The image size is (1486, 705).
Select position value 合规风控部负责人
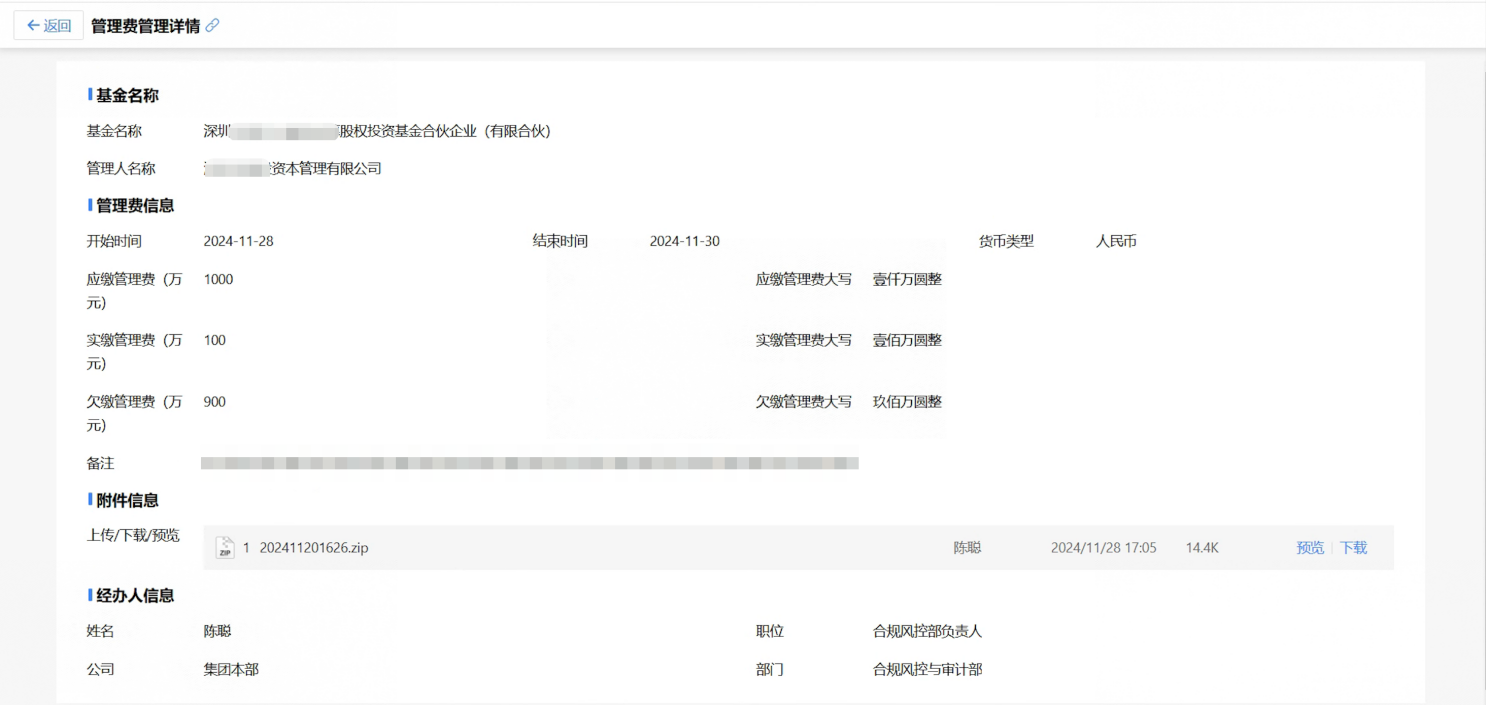tap(927, 631)
